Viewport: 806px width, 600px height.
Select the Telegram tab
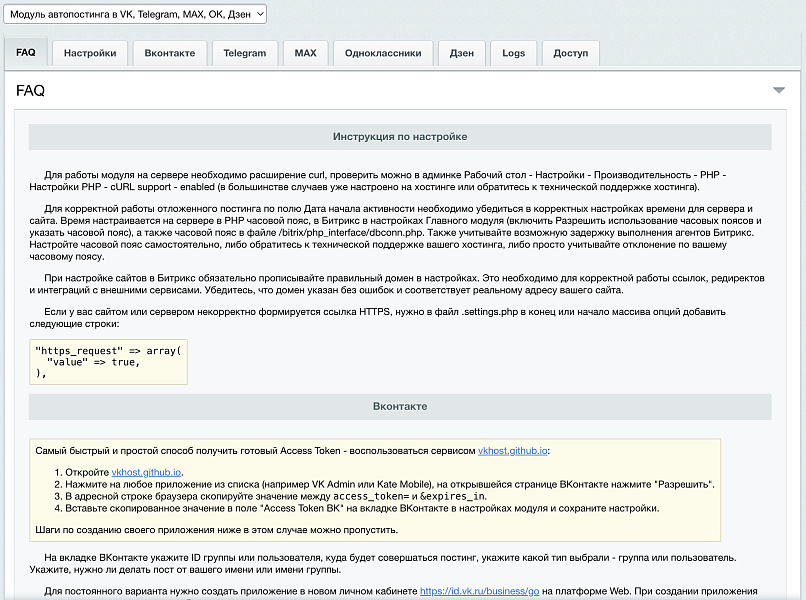coord(245,53)
